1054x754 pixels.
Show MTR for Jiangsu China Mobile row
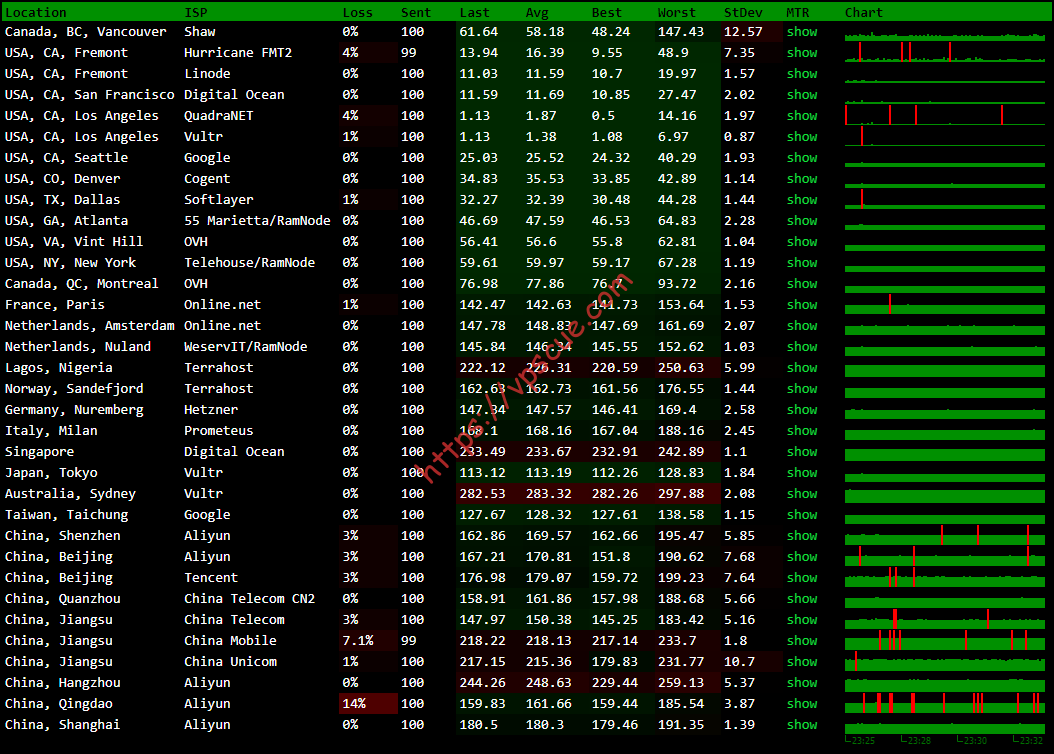point(802,640)
